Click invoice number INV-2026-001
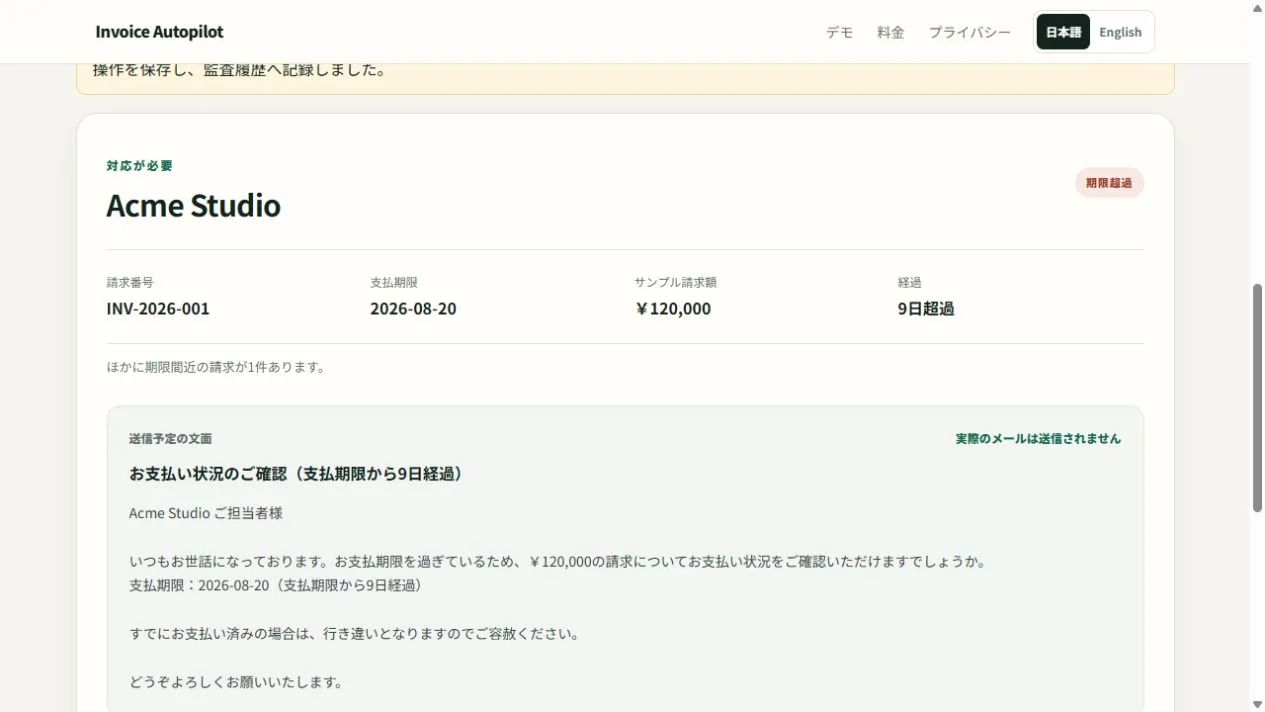Image resolution: width=1265 pixels, height=712 pixels. [158, 309]
